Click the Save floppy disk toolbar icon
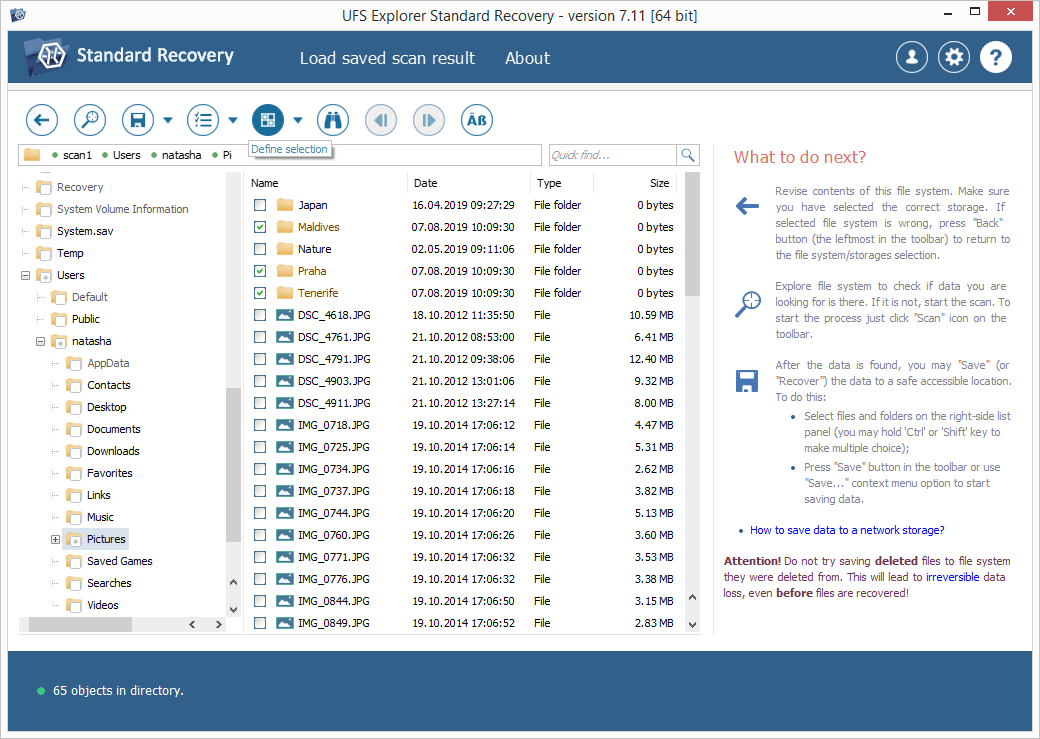 (x=138, y=120)
